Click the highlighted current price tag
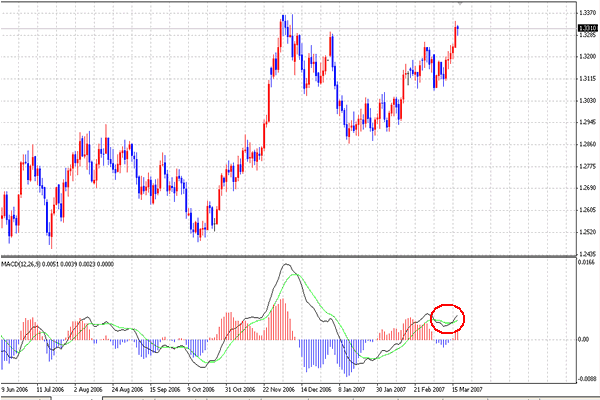Viewport: 600px width, 400px height. click(587, 28)
